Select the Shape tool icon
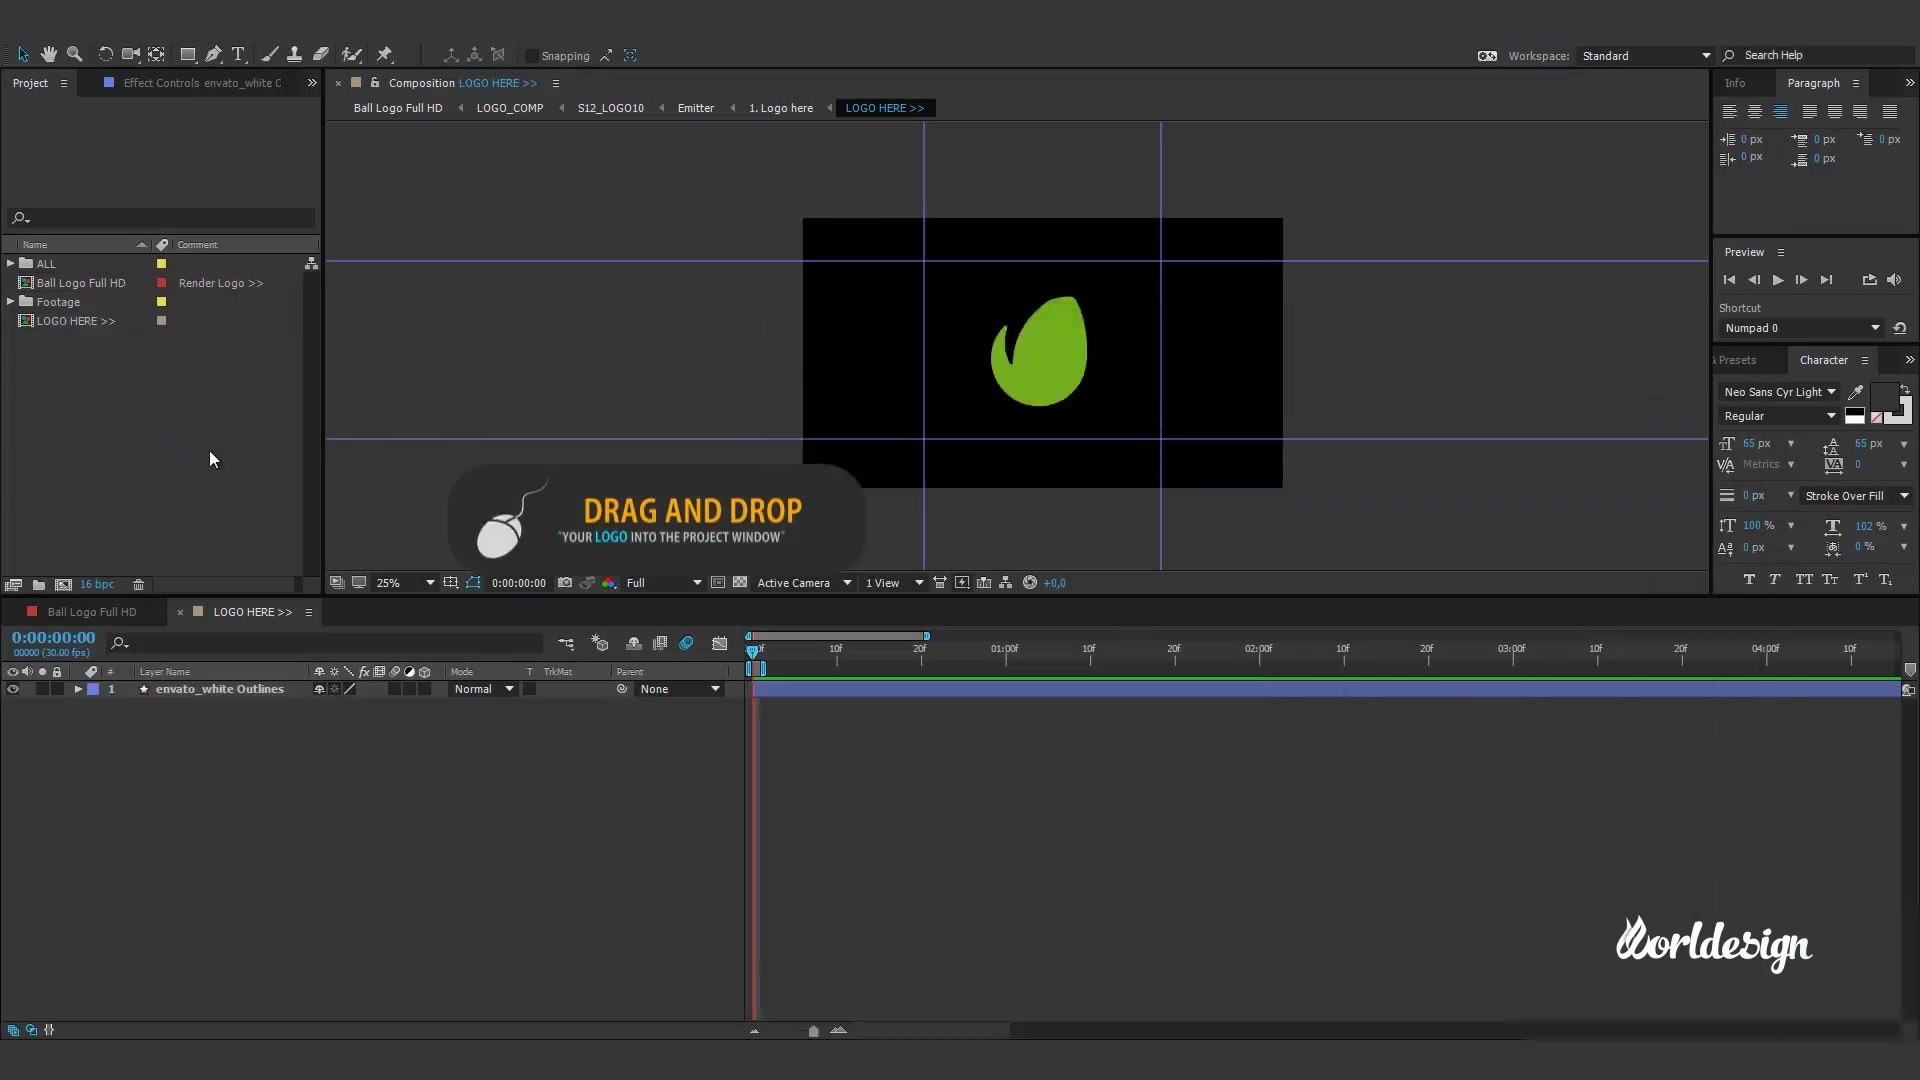This screenshot has width=1920, height=1080. [186, 55]
